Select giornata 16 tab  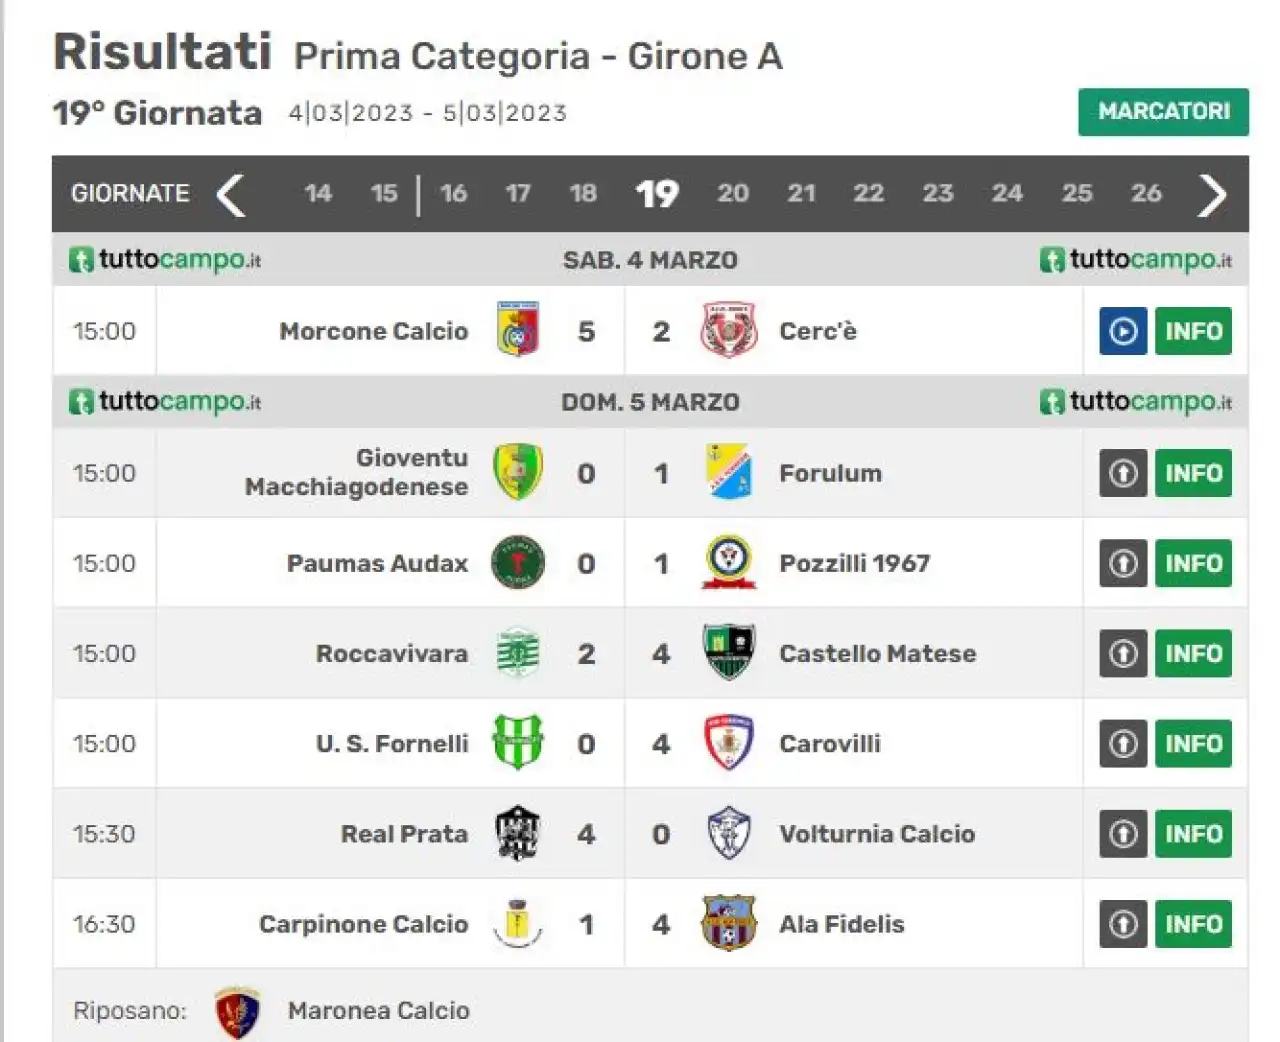point(454,193)
